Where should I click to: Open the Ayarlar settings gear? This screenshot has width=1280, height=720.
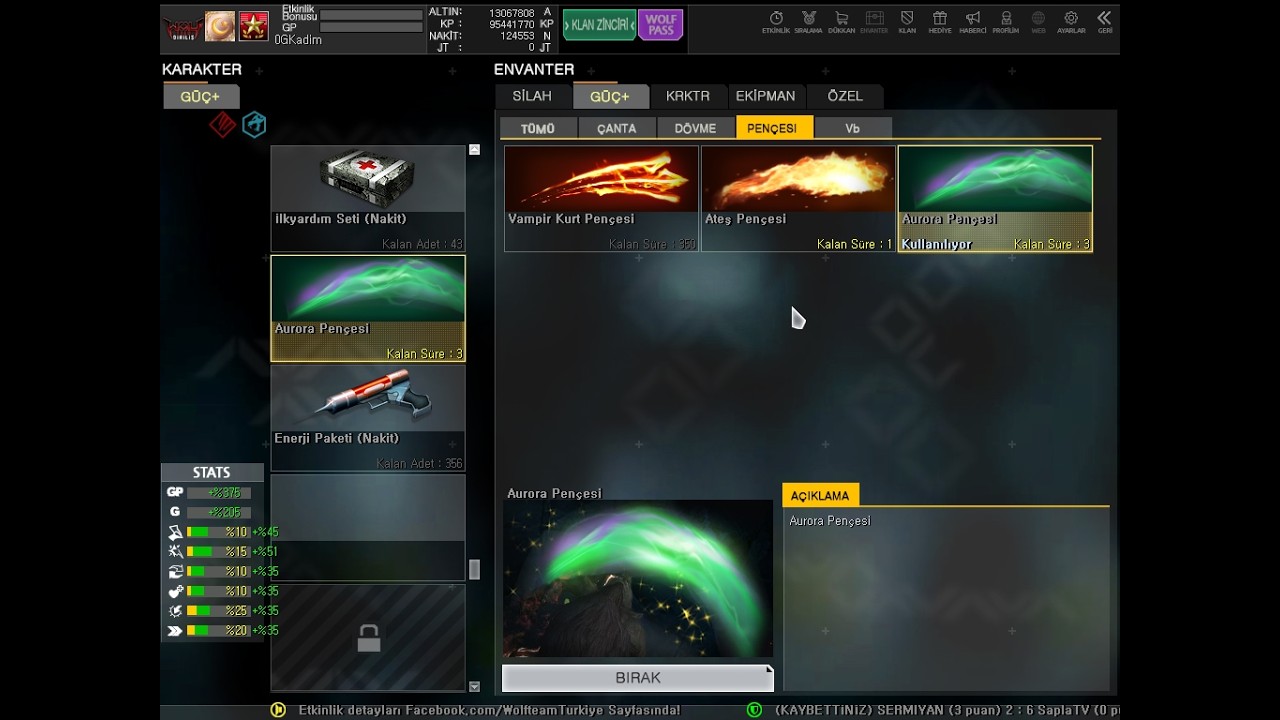click(x=1071, y=22)
